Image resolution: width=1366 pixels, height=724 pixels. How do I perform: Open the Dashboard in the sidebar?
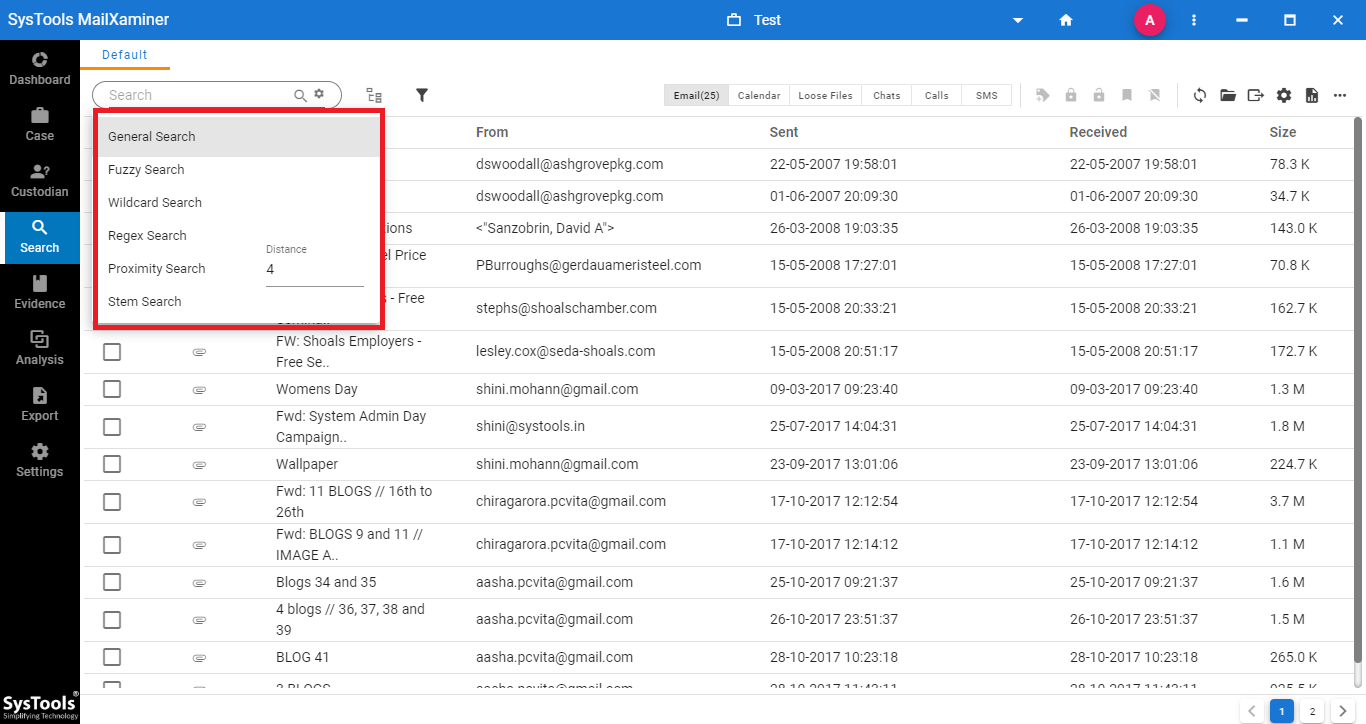[x=40, y=68]
